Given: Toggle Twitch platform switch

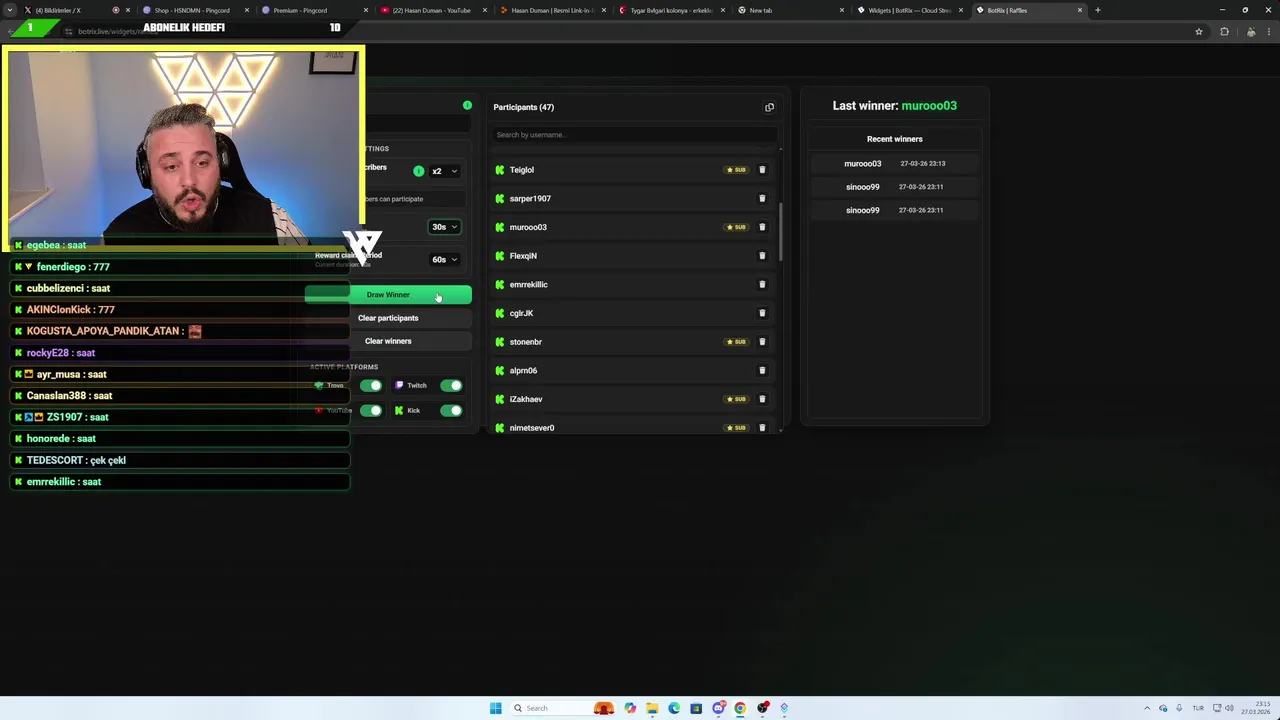Looking at the screenshot, I should (451, 385).
